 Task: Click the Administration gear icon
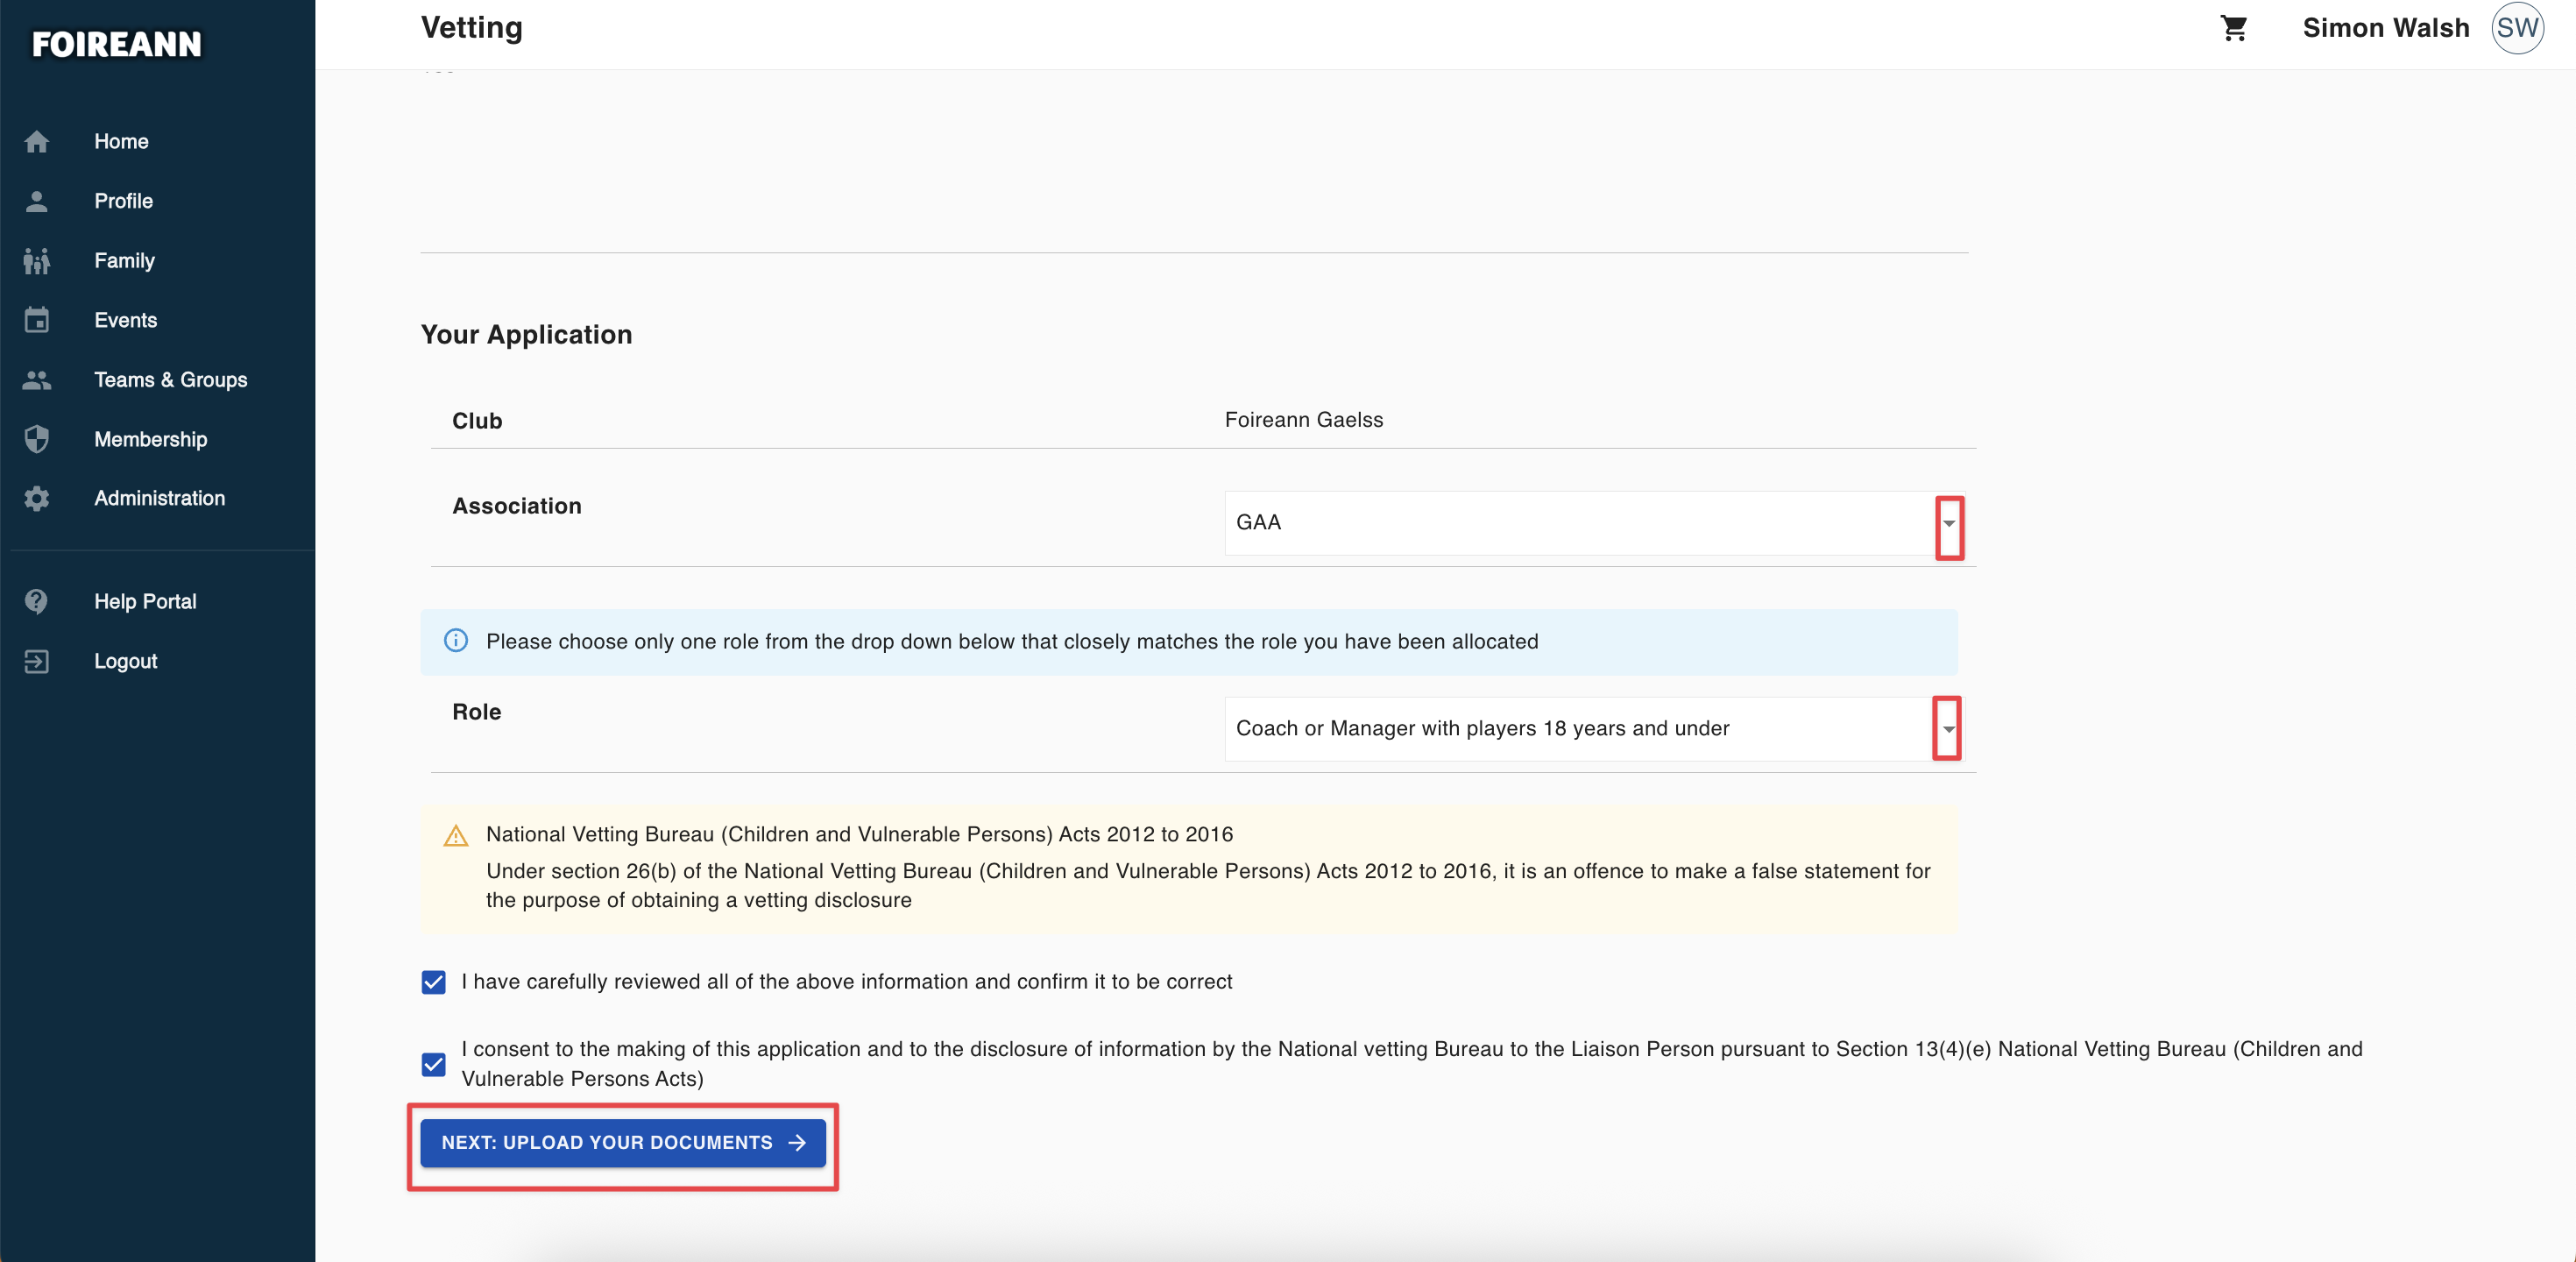[37, 498]
